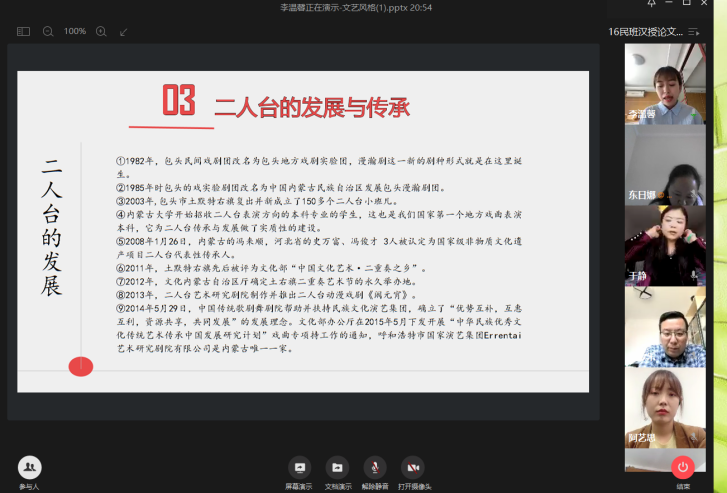Click meeting title 16民班汉授论文

pyautogui.click(x=645, y=32)
